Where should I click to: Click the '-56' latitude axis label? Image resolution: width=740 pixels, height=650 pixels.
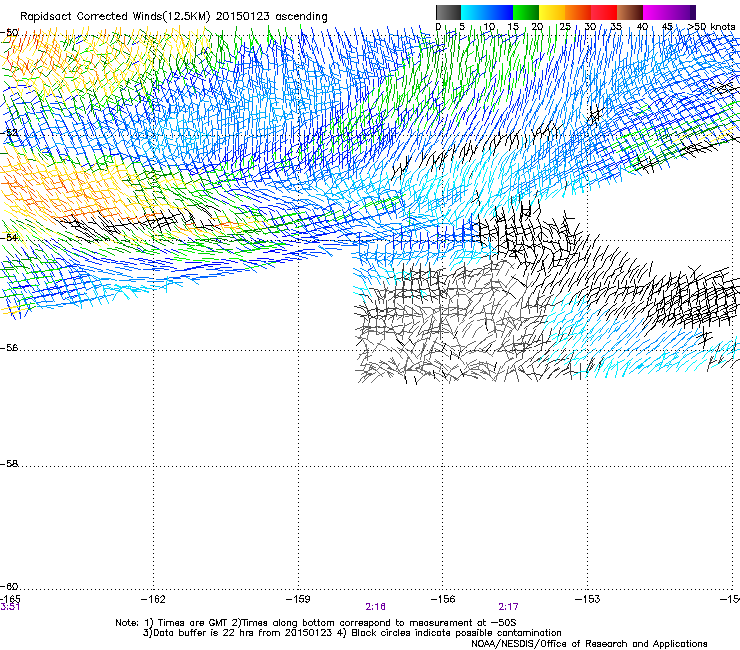10,348
